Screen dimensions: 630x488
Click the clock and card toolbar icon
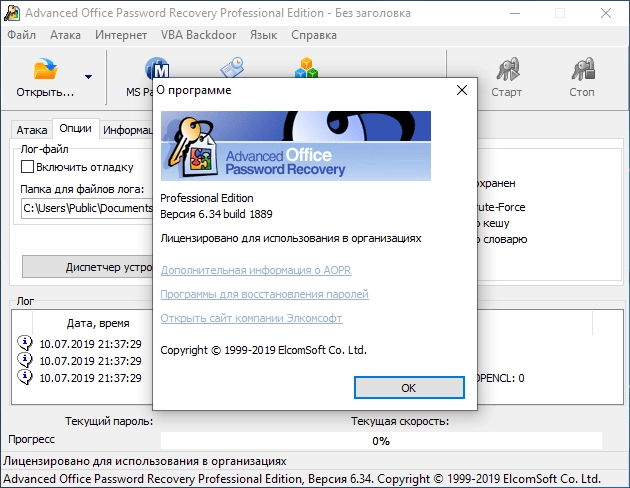[232, 67]
